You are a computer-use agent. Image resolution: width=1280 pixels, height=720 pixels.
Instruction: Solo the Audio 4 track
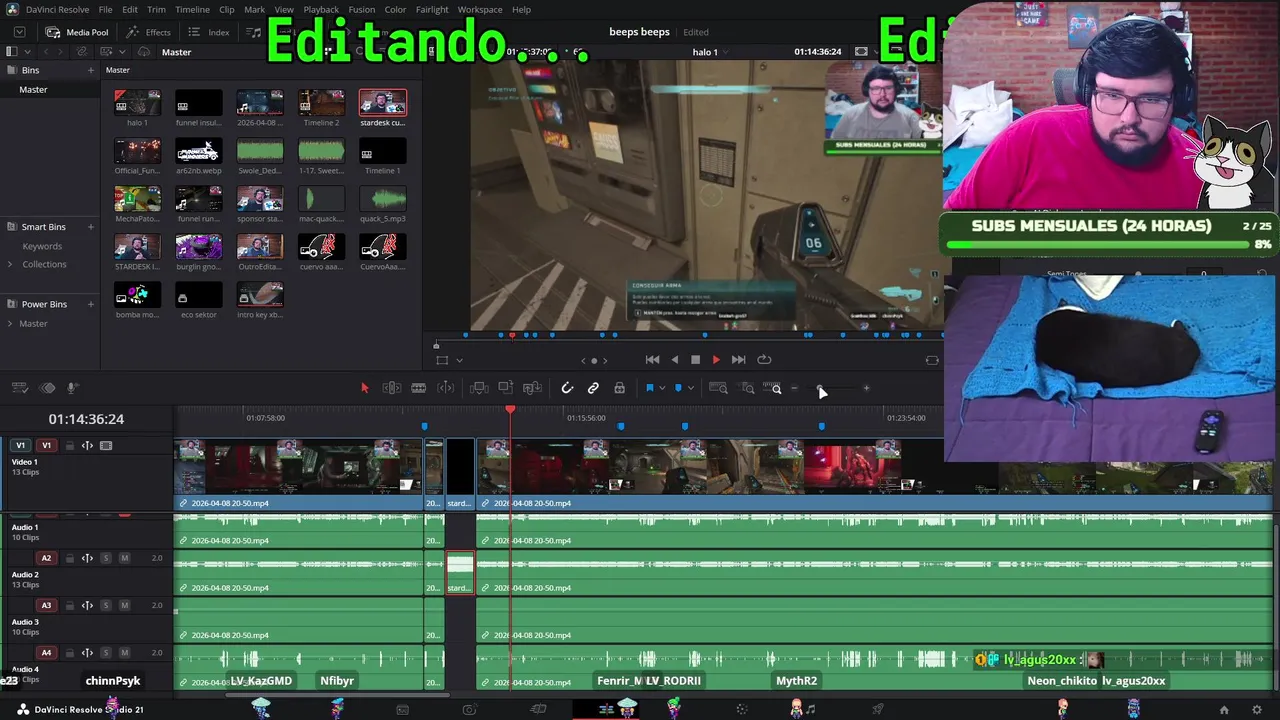(106, 653)
